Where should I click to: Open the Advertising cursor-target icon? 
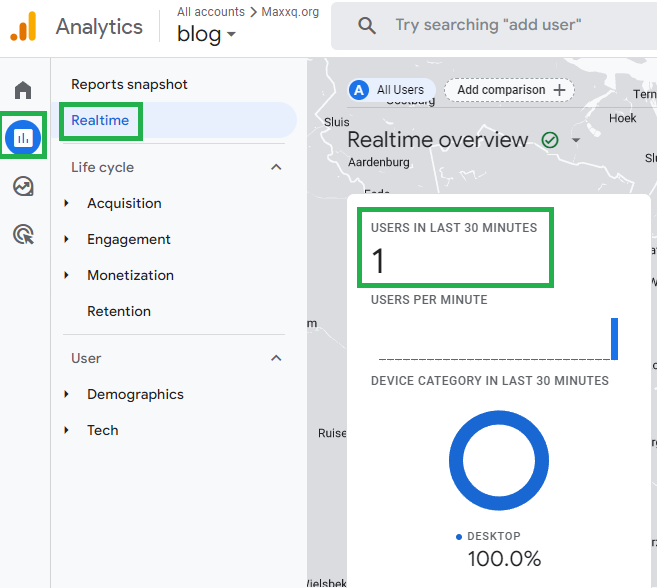coord(23,234)
